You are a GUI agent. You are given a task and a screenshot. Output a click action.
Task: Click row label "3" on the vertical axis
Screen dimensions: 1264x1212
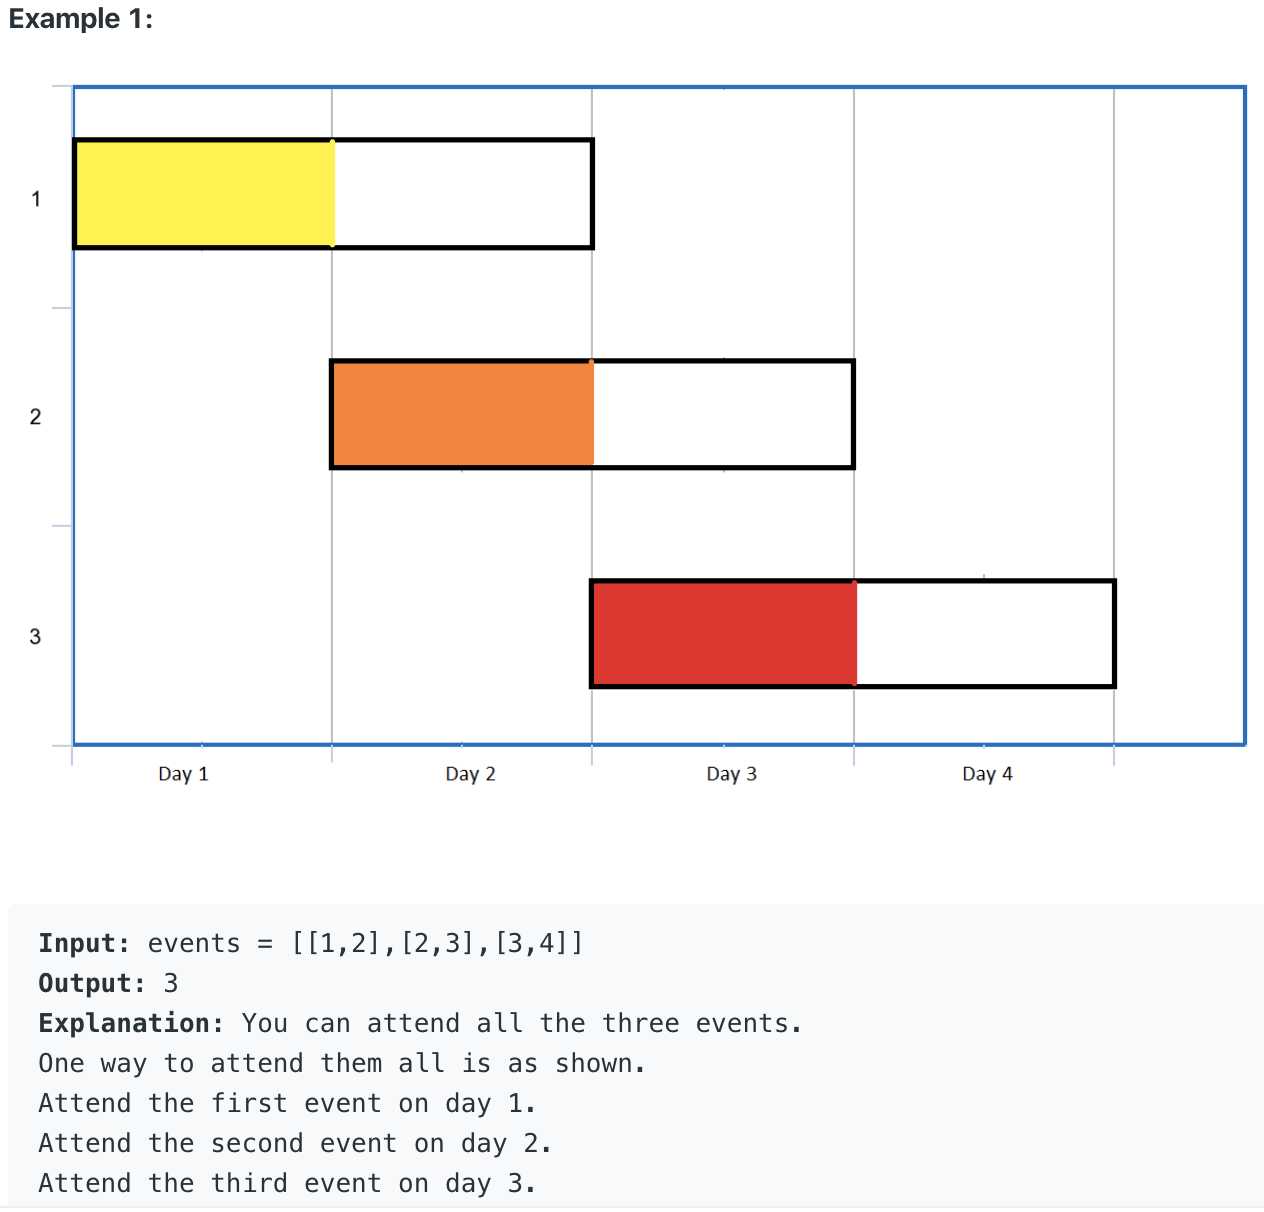click(36, 637)
